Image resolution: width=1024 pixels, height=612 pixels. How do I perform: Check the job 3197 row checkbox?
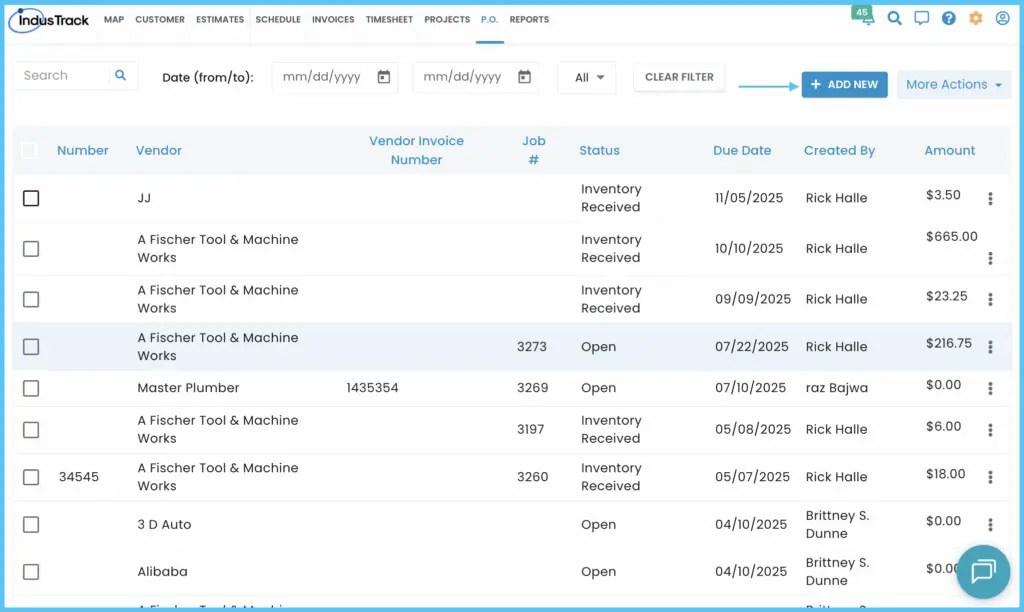31,430
